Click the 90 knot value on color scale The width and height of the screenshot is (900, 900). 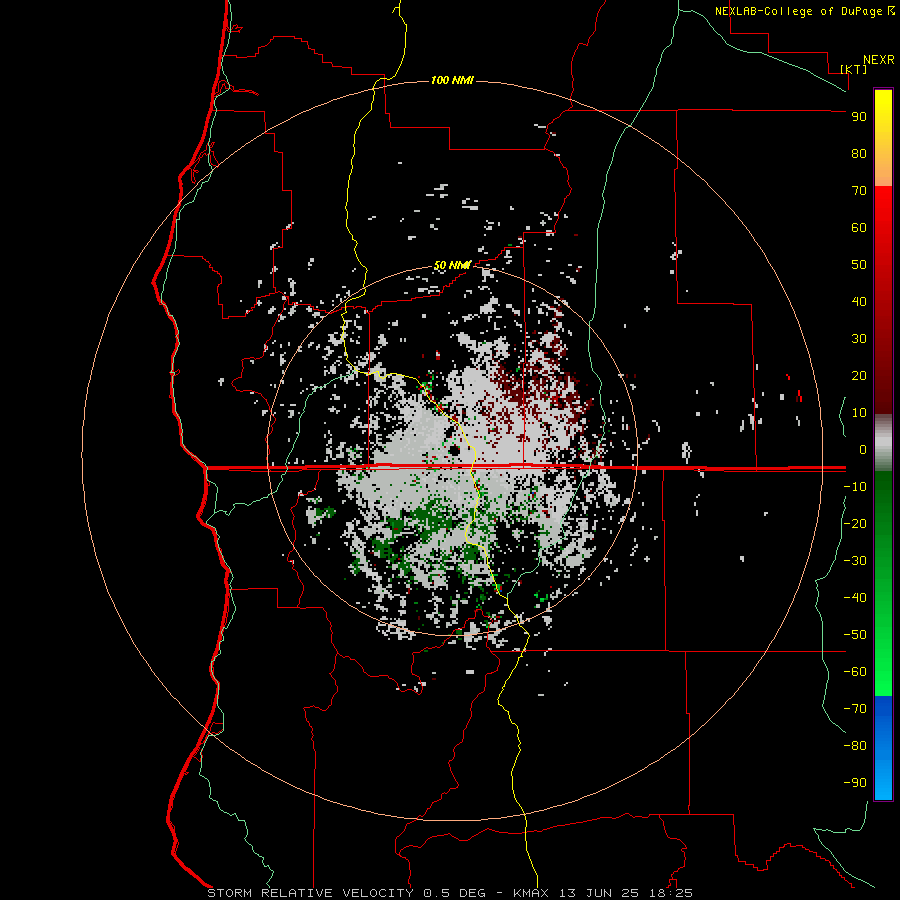(x=859, y=117)
